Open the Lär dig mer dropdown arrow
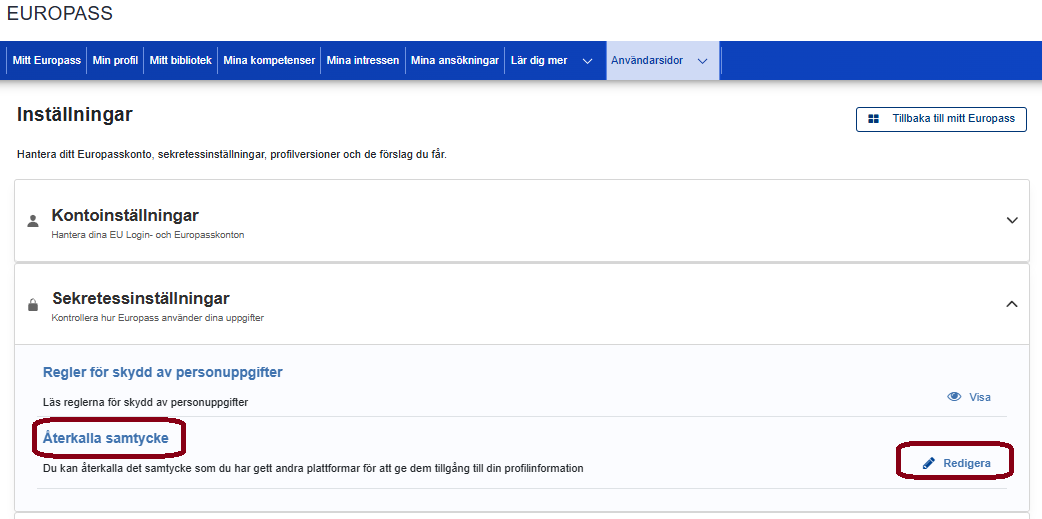 pyautogui.click(x=587, y=61)
